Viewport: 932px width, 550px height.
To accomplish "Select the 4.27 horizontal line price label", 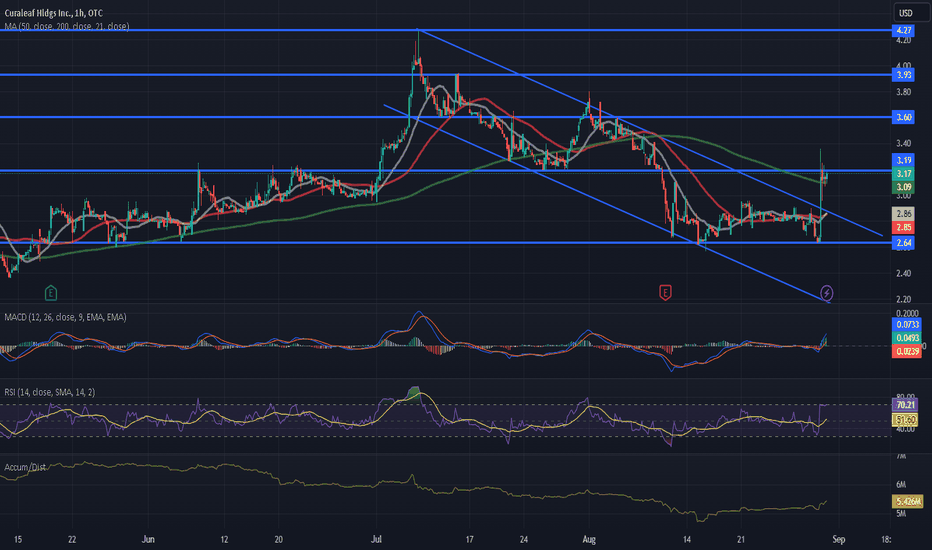I will click(x=903, y=30).
